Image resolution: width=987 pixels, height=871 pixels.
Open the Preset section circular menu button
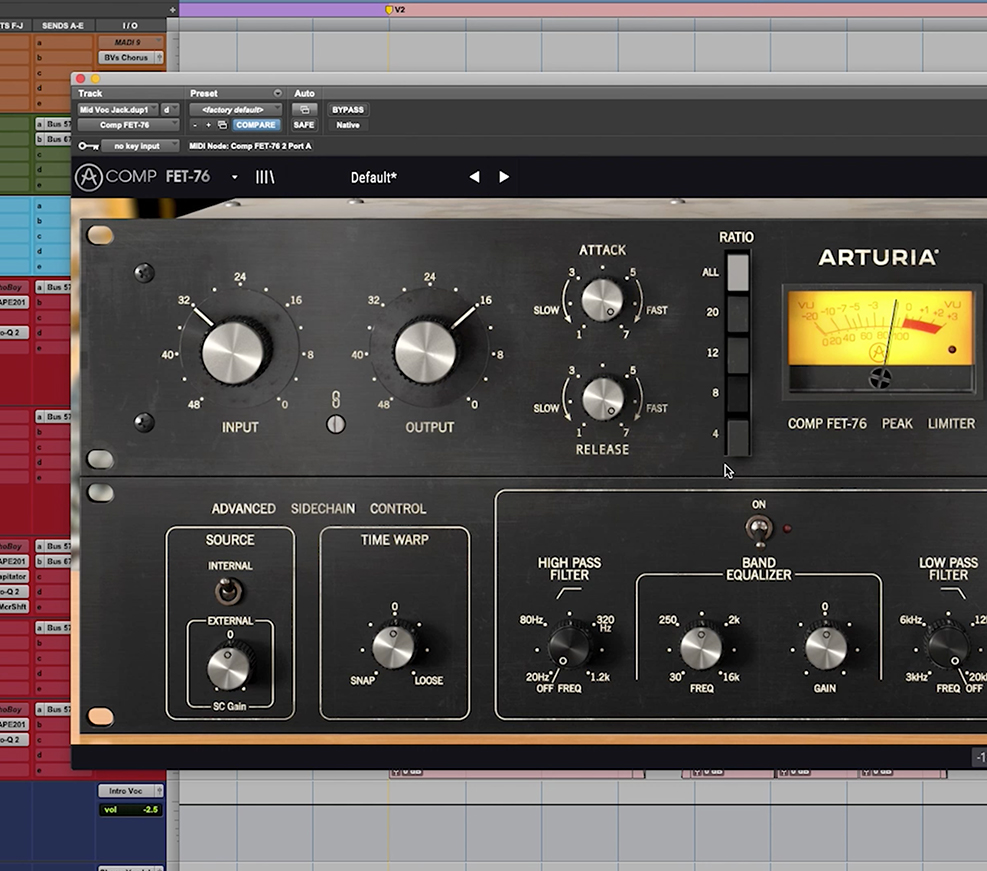click(277, 93)
